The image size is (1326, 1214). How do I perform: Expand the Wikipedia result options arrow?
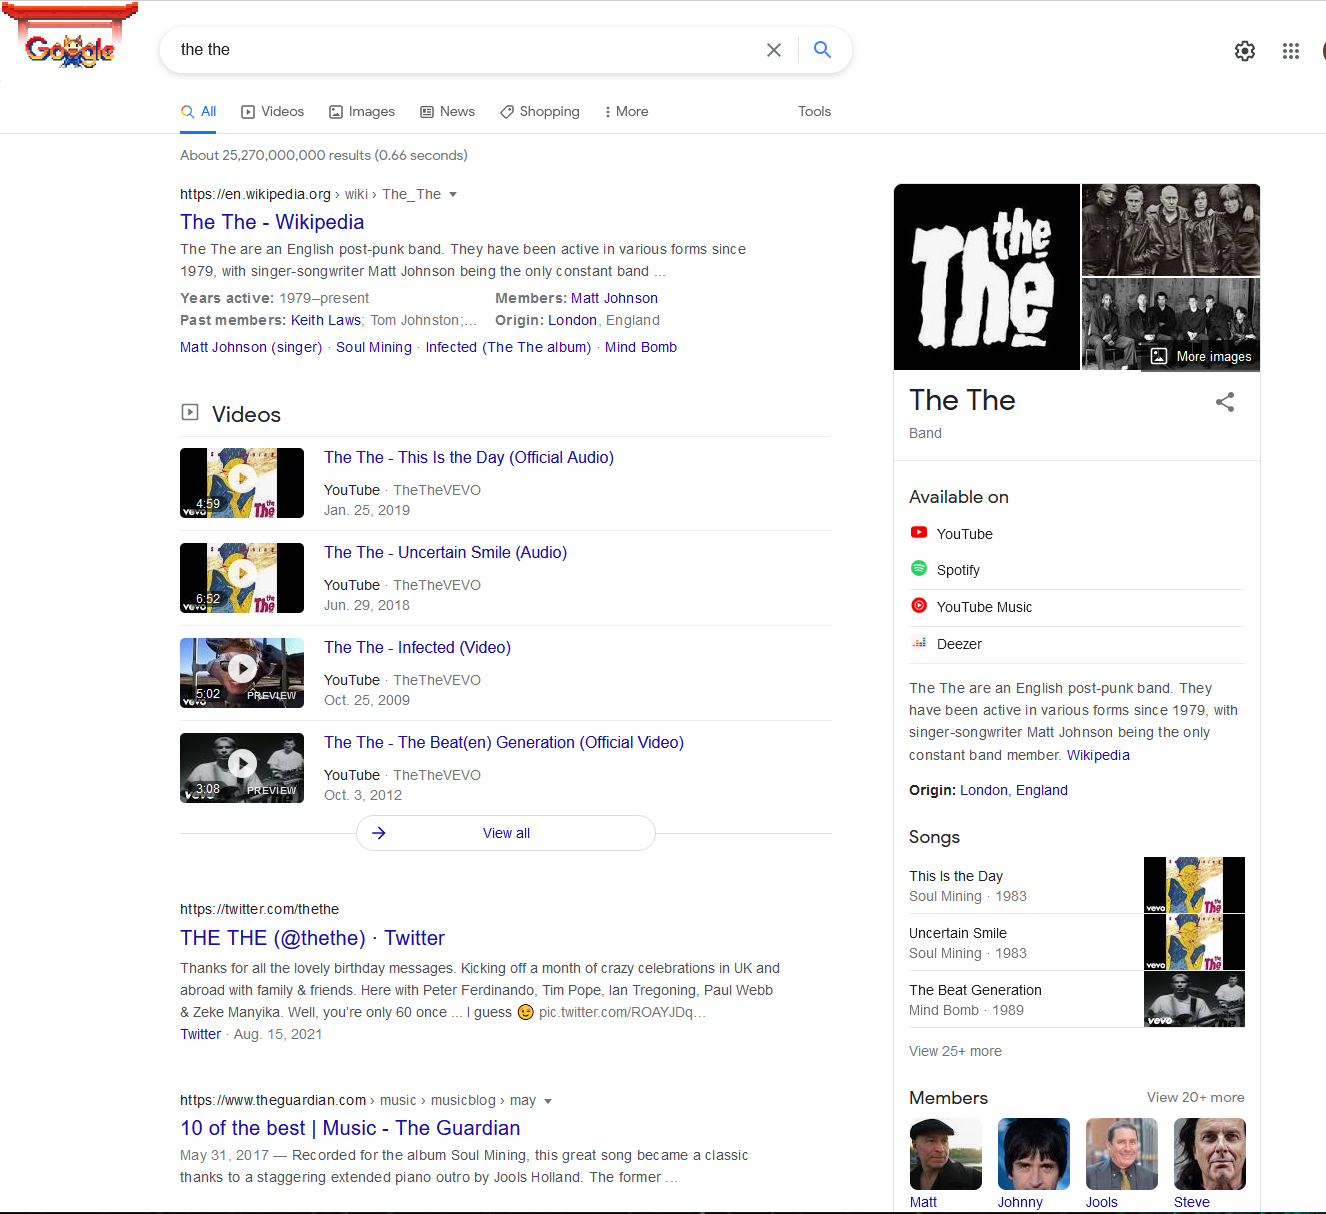tap(453, 194)
